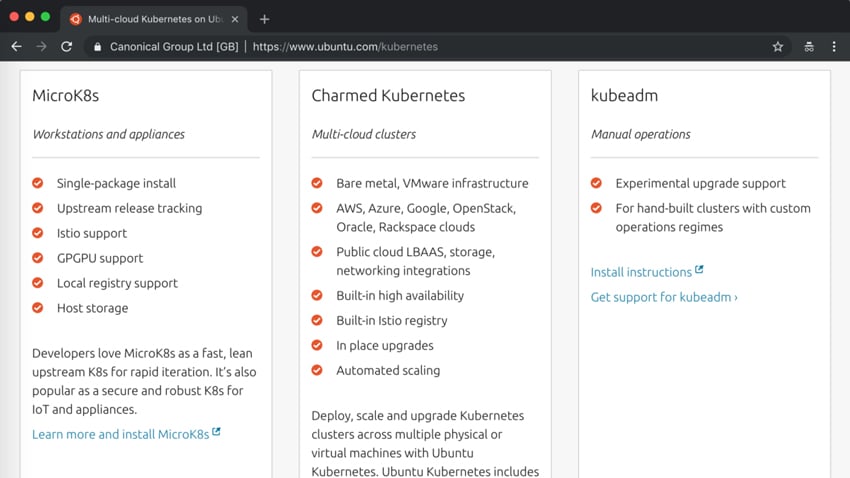
Task: Open Learn more and install MicroK8s link
Action: coord(120,434)
